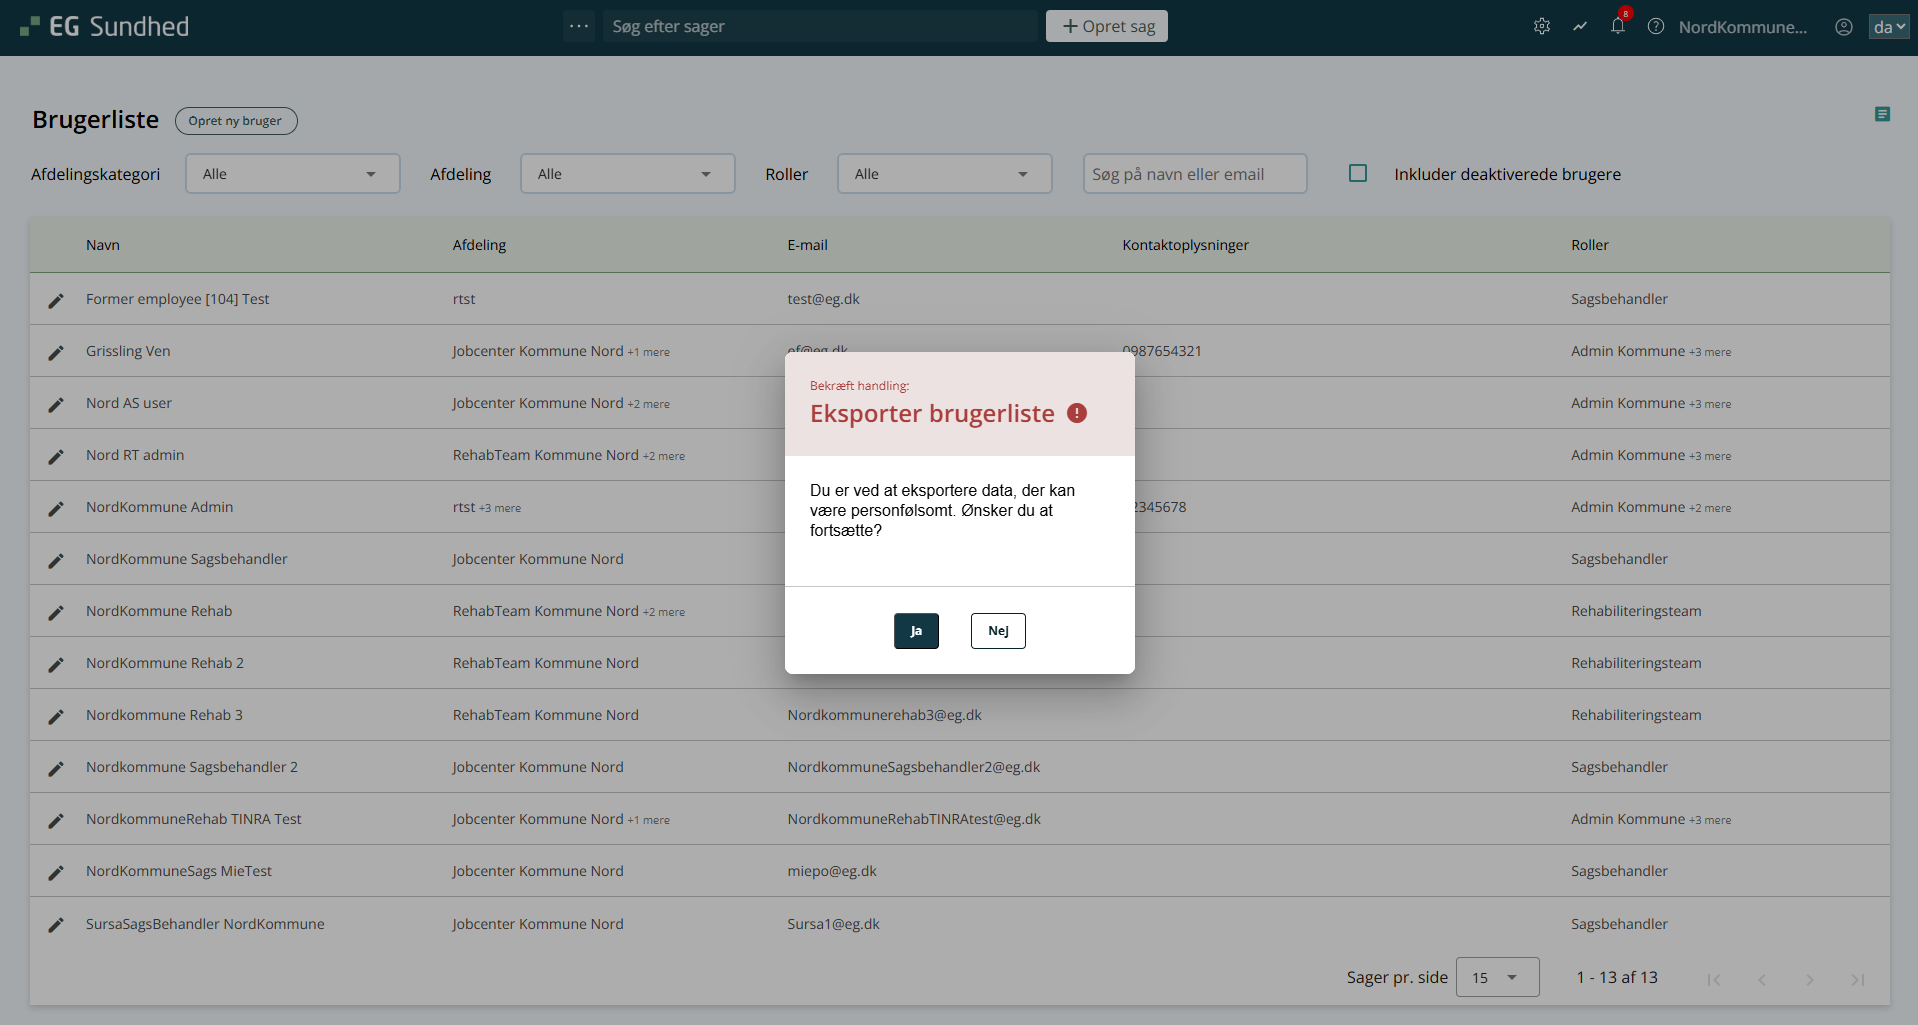Sort by the Navn column header
1918x1025 pixels.
click(103, 245)
